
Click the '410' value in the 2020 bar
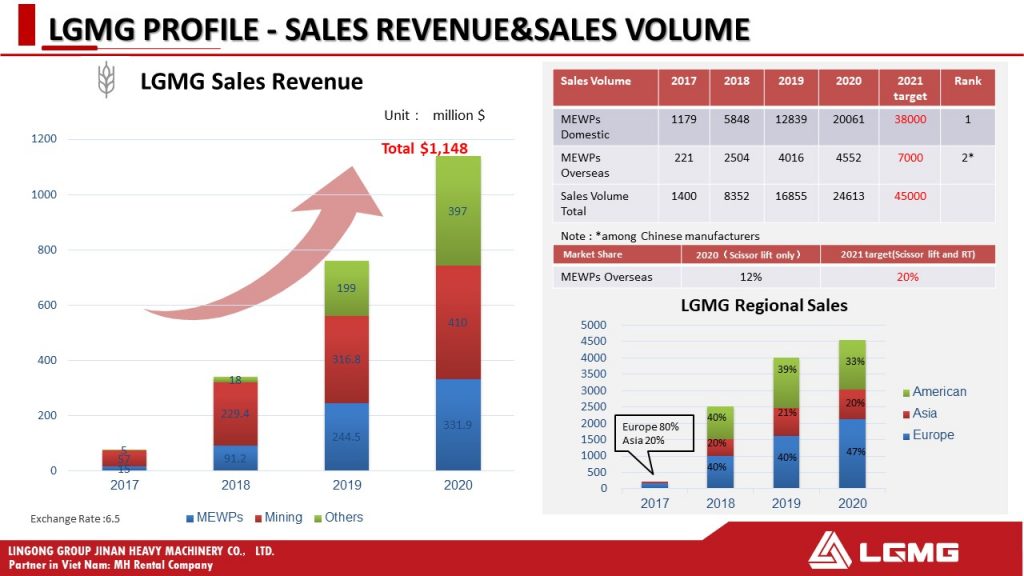click(x=458, y=323)
